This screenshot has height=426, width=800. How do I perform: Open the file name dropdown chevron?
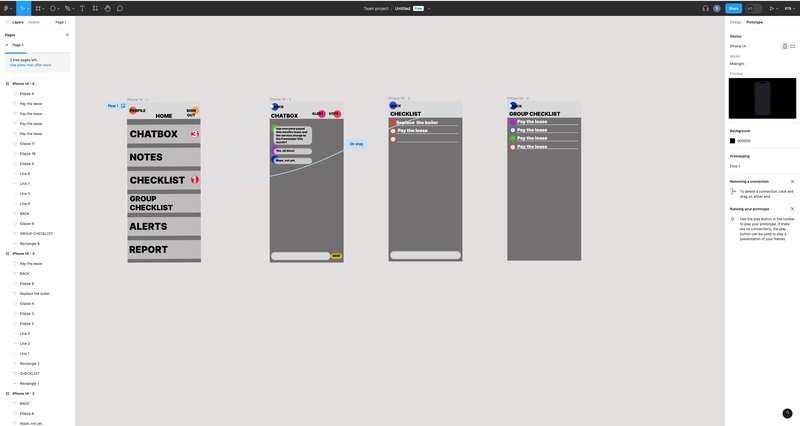click(x=429, y=9)
